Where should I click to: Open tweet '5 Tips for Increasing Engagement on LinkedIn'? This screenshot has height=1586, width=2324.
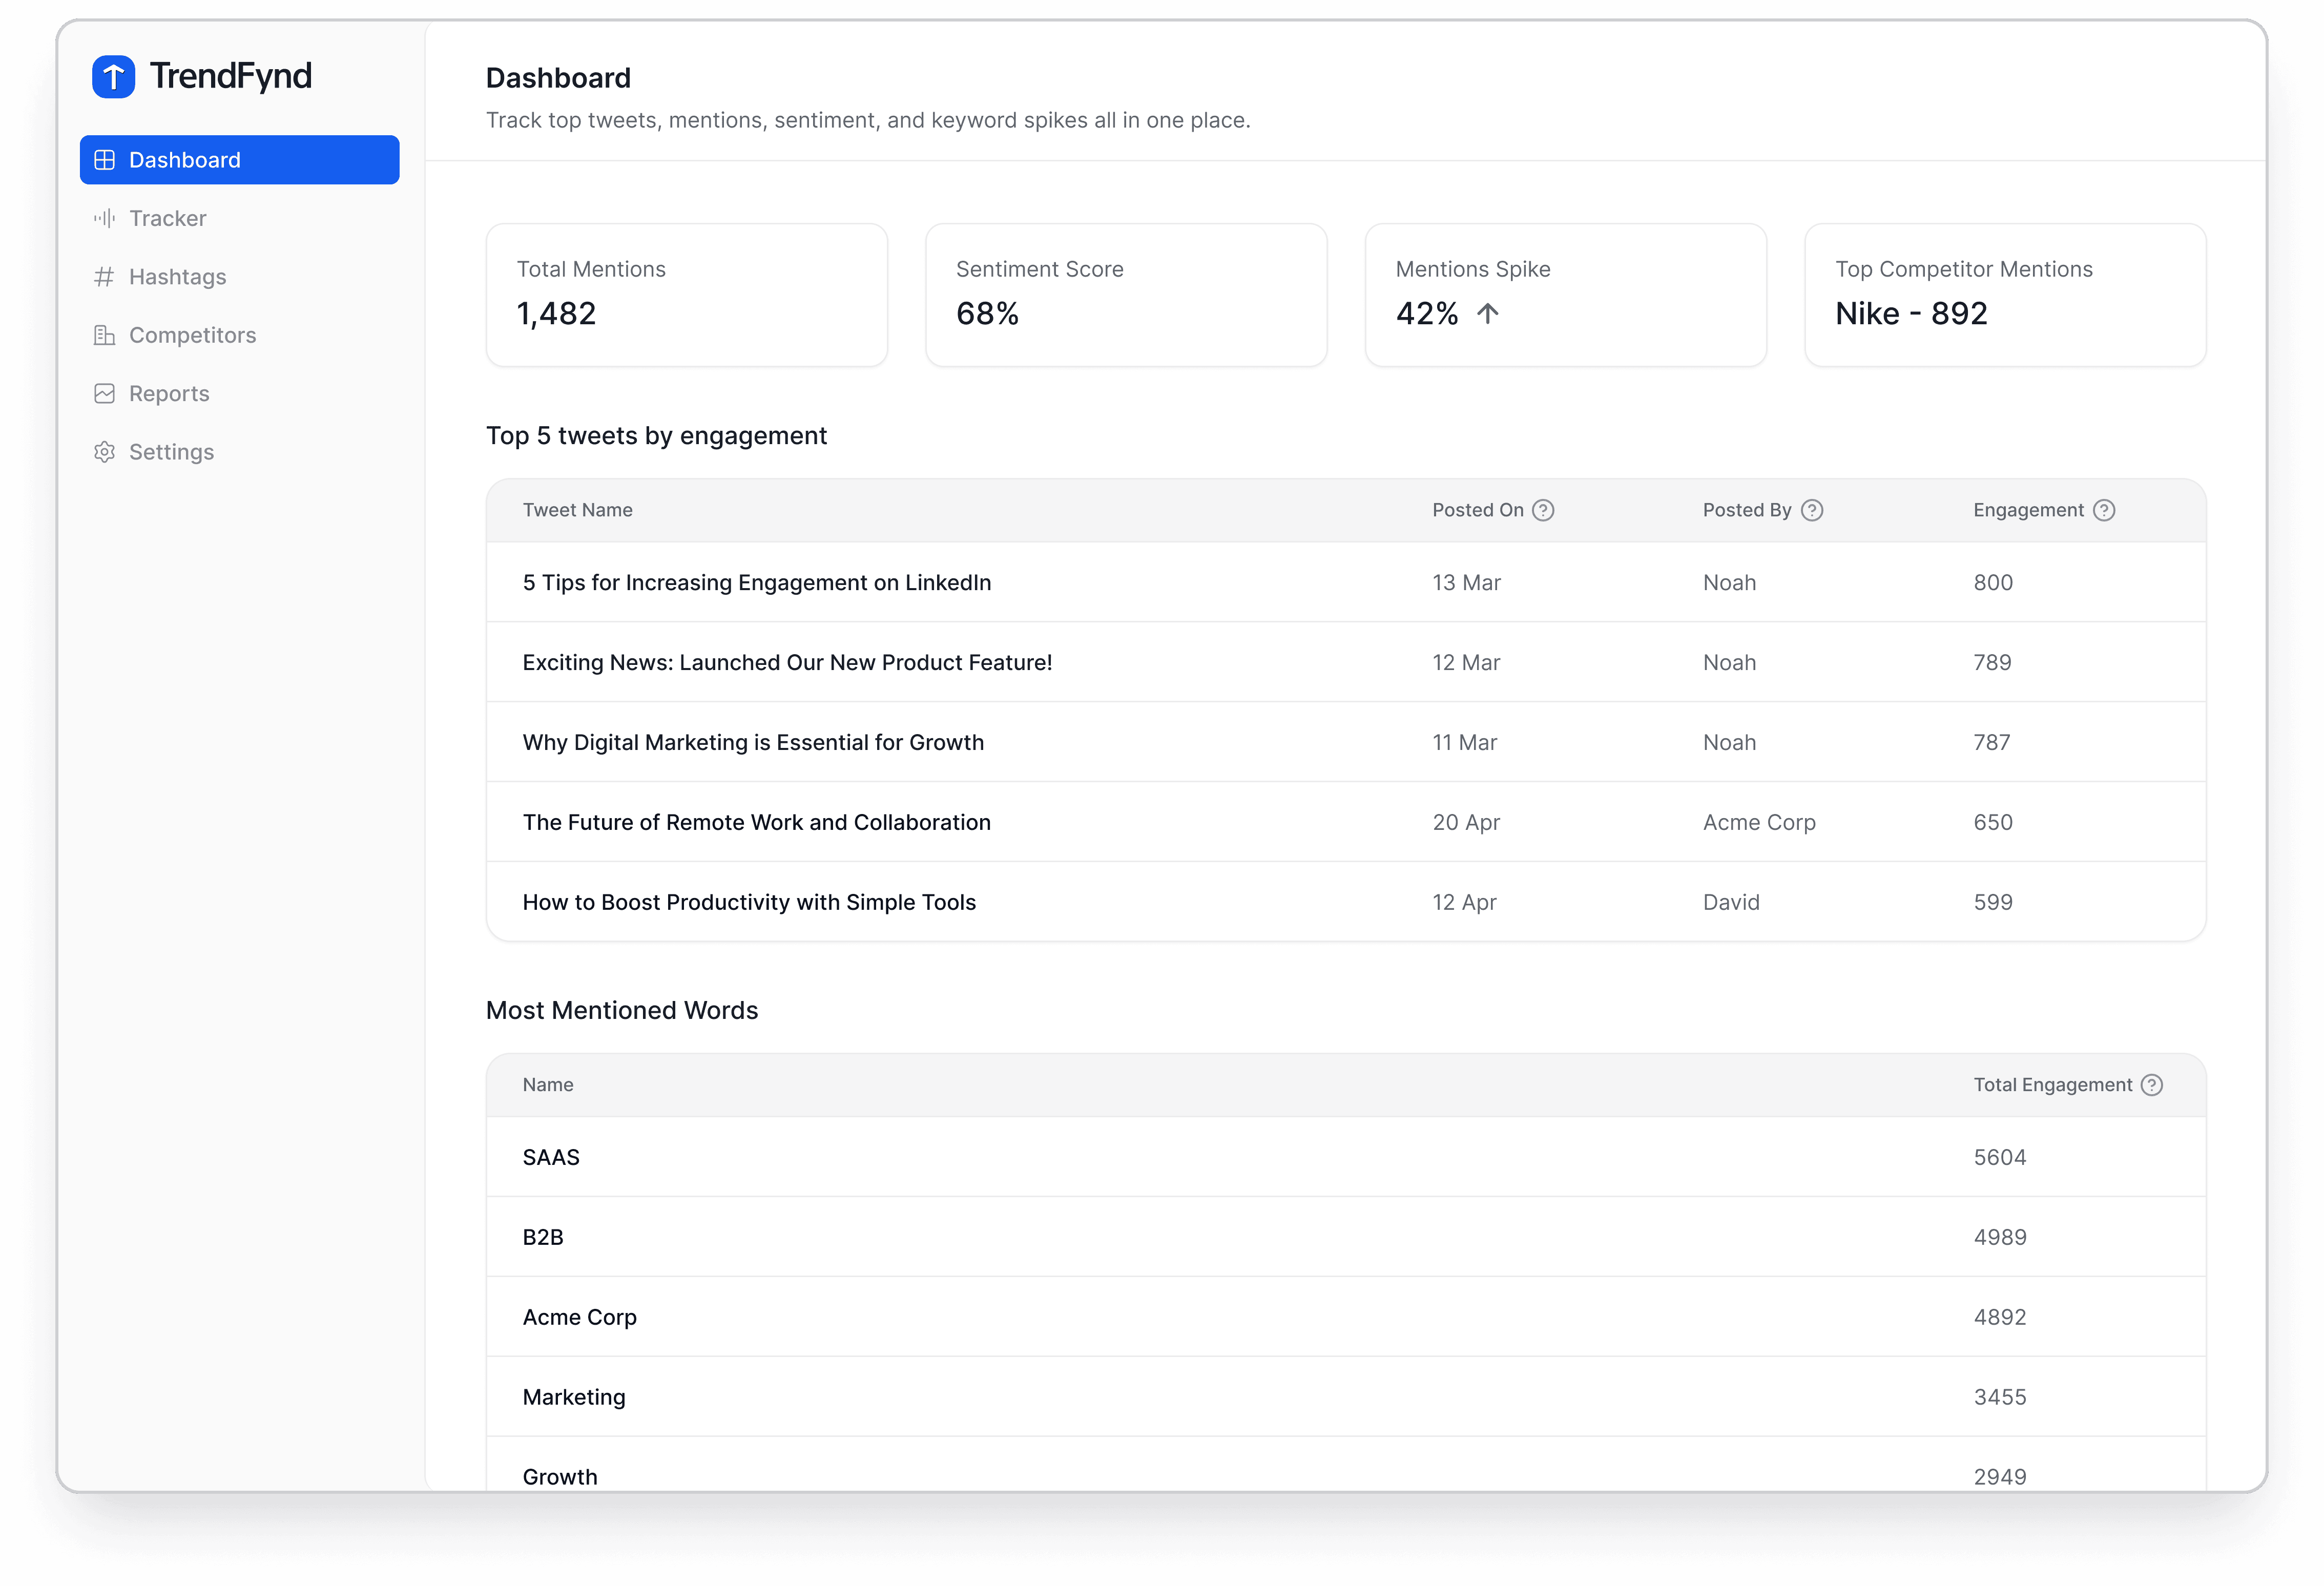point(757,583)
